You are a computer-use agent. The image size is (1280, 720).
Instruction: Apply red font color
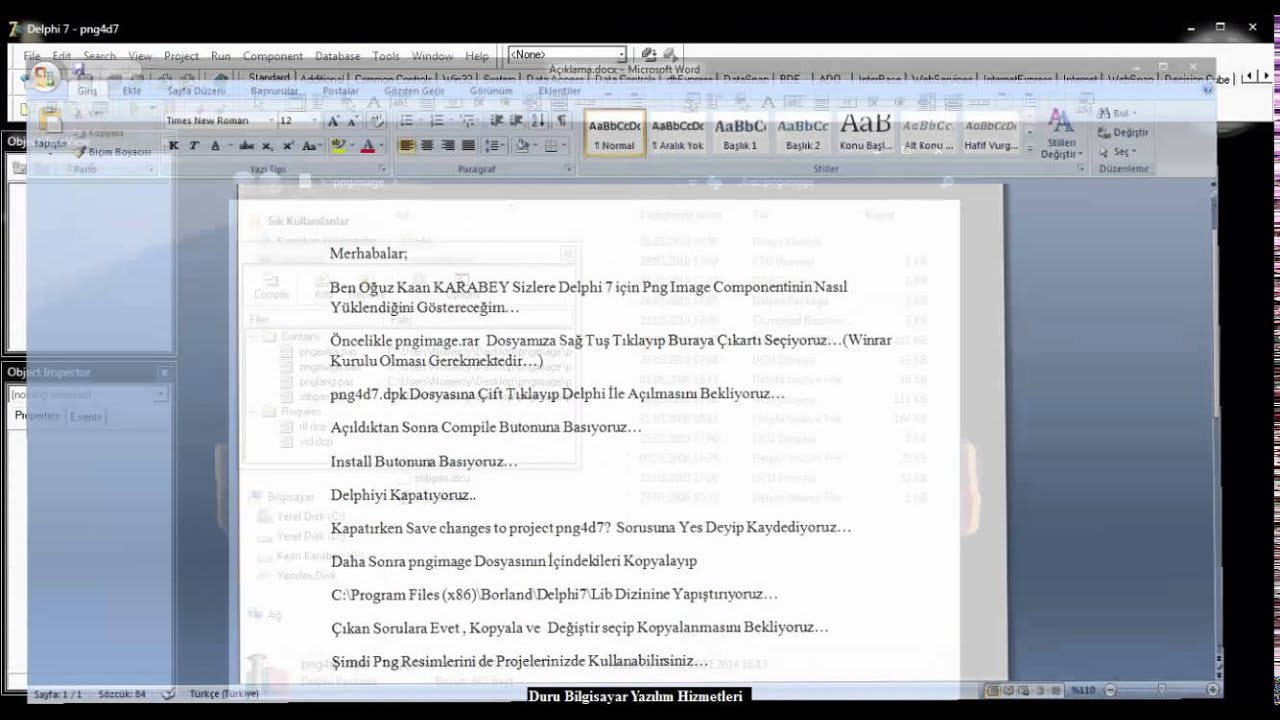[x=367, y=146]
